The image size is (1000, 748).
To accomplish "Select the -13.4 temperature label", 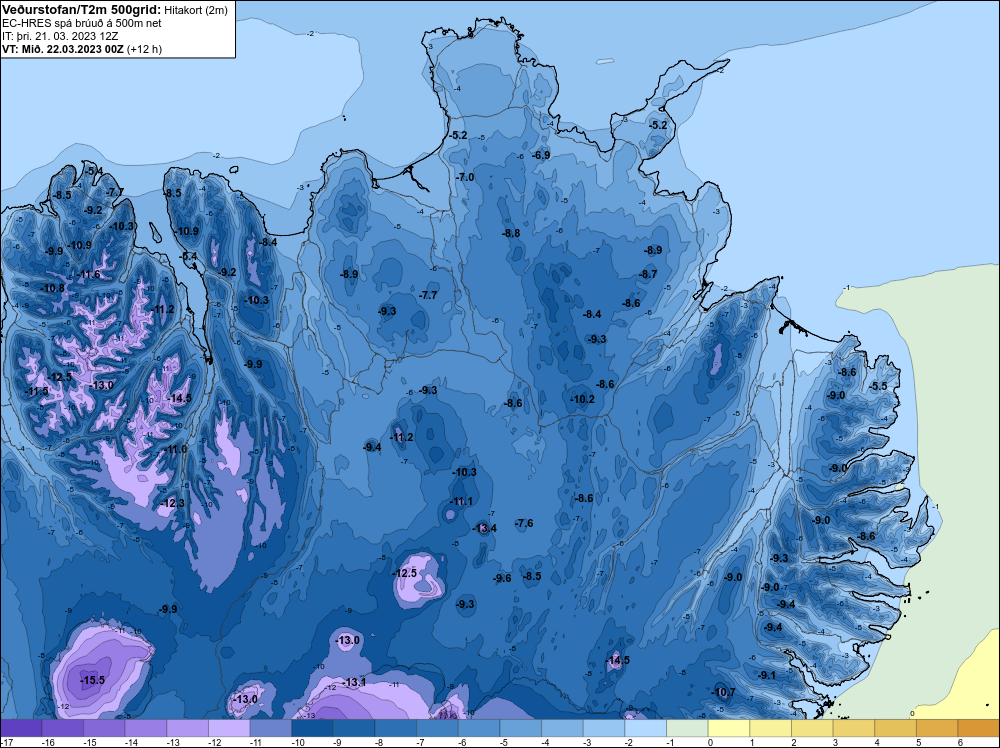I will (485, 528).
